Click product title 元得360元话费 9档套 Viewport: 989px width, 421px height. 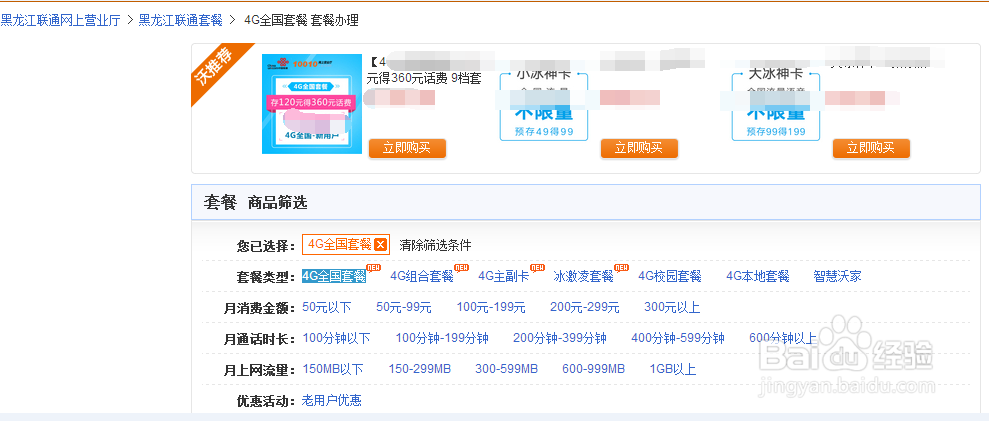pos(424,79)
